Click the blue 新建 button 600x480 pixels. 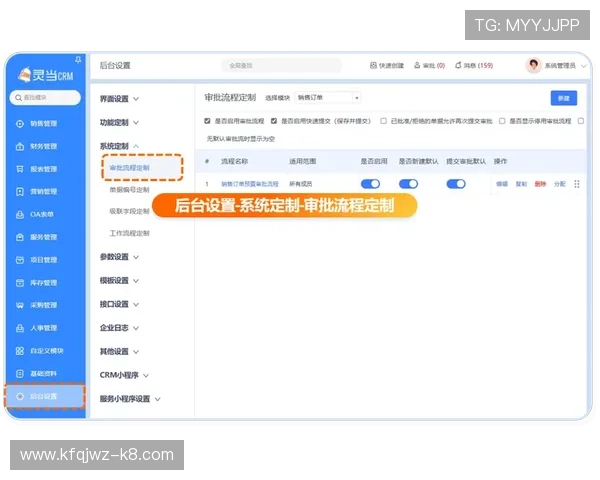564,98
